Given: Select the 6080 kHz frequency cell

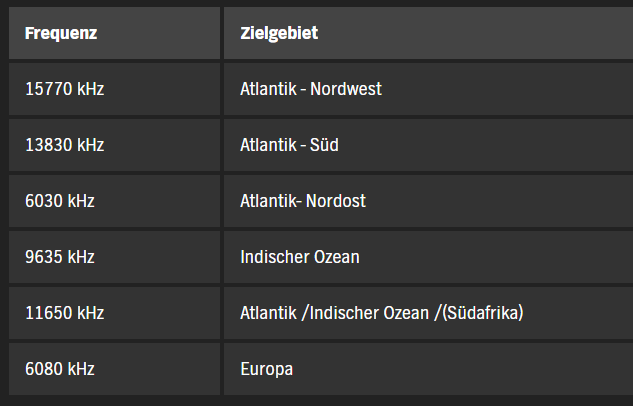Looking at the screenshot, I should 60,369.
